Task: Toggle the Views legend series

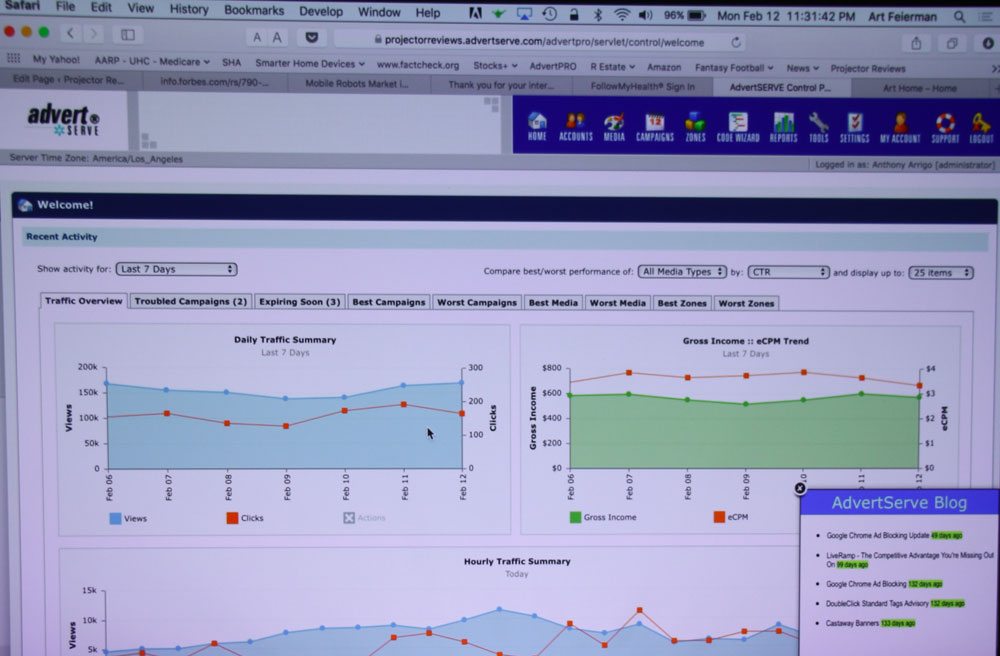Action: (x=128, y=518)
